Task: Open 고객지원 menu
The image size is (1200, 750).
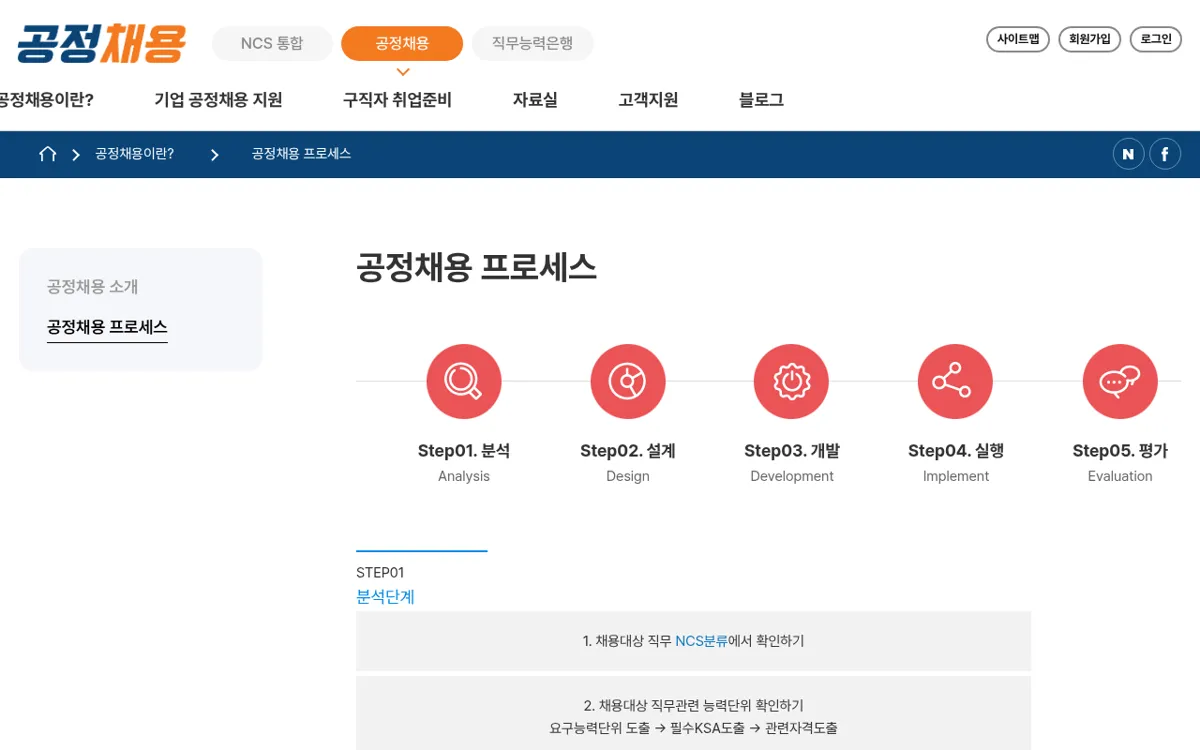Action: [648, 100]
